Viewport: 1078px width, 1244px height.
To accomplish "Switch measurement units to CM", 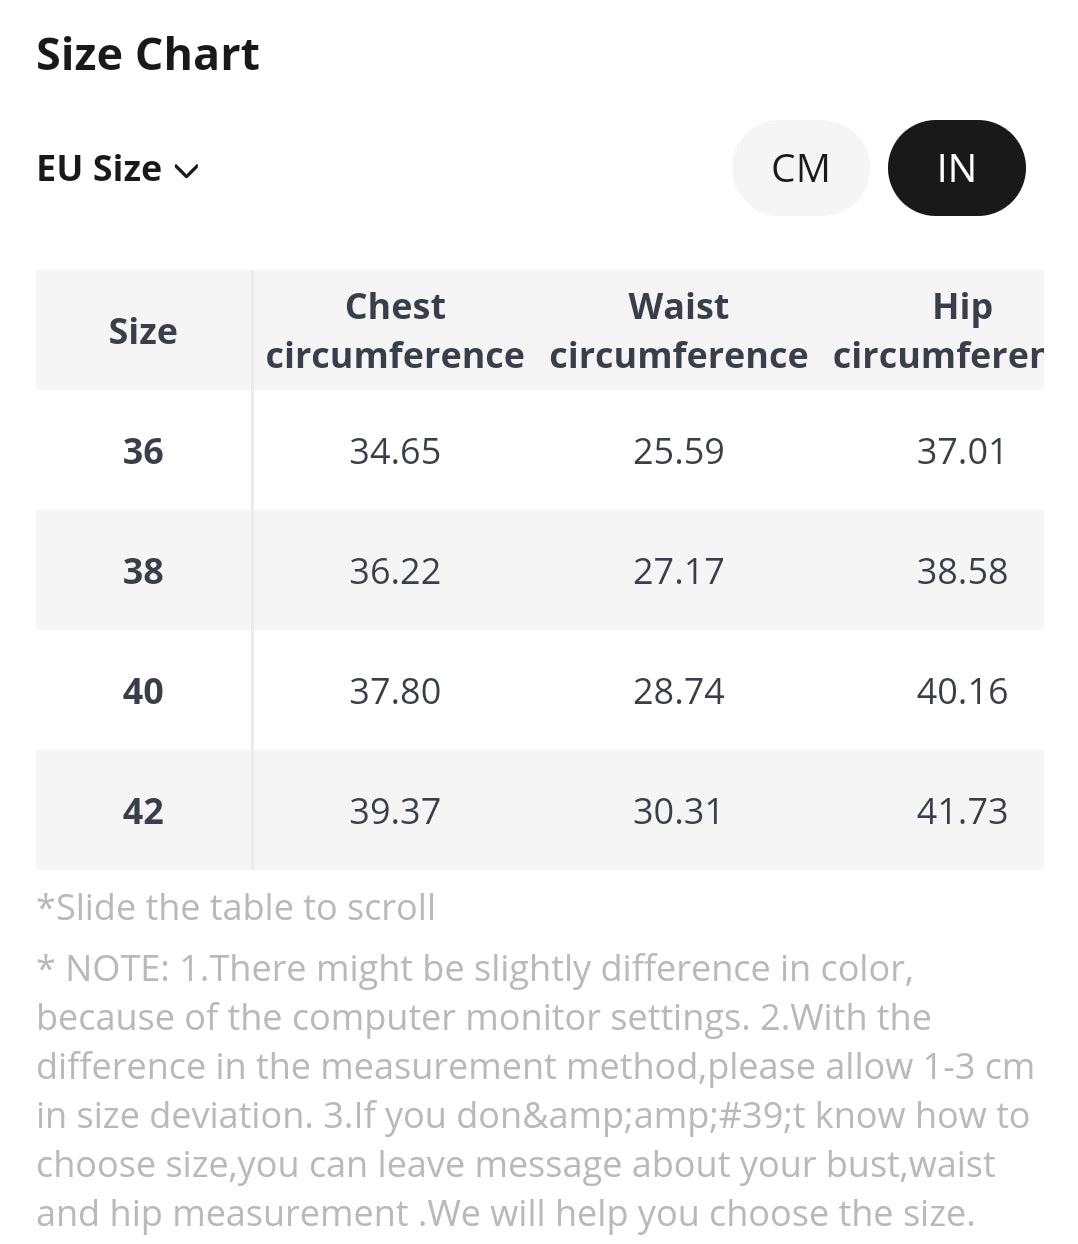I will (x=800, y=168).
